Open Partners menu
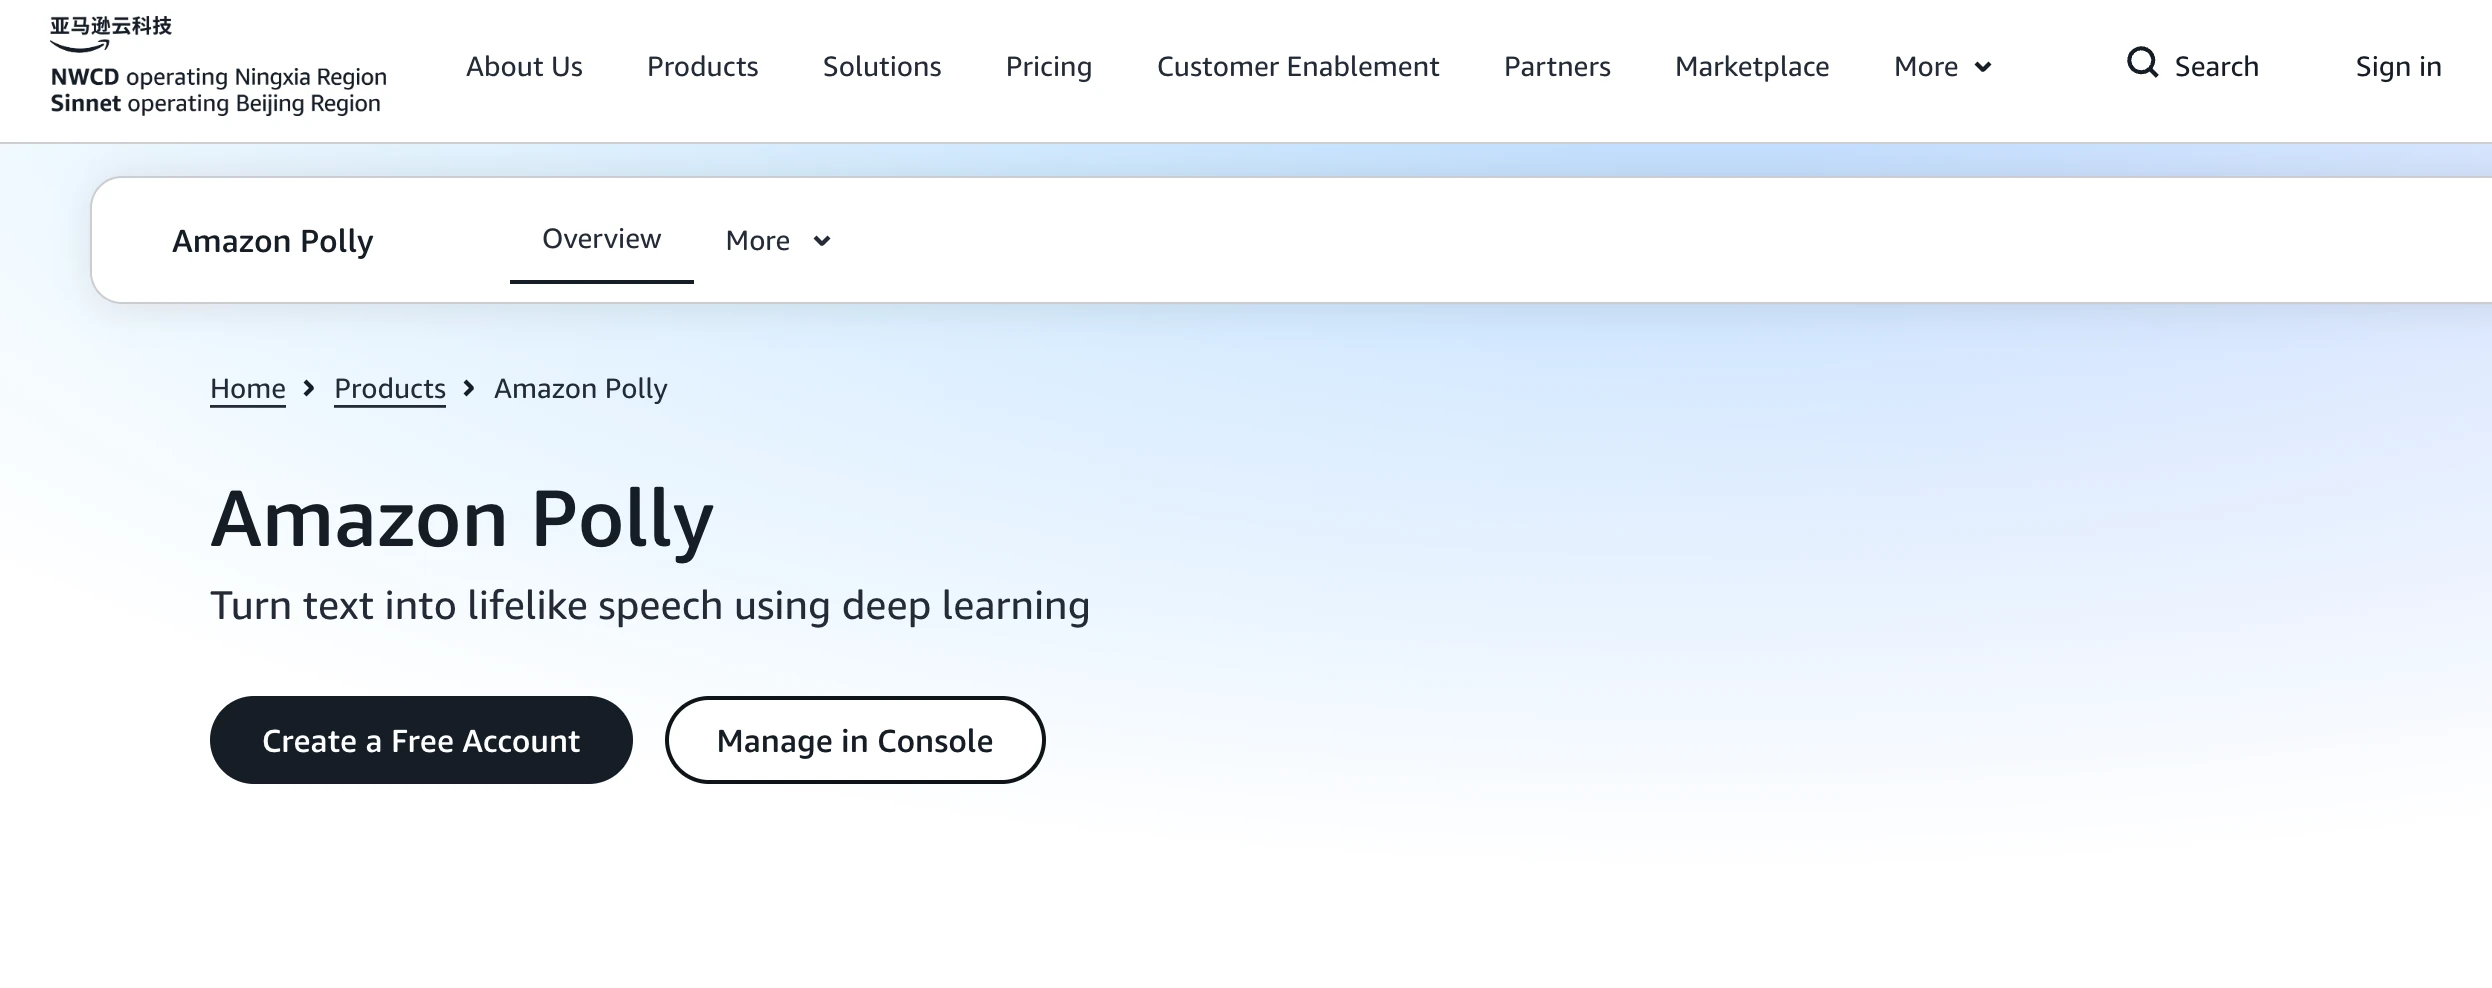This screenshot has height=988, width=2492. pos(1557,66)
